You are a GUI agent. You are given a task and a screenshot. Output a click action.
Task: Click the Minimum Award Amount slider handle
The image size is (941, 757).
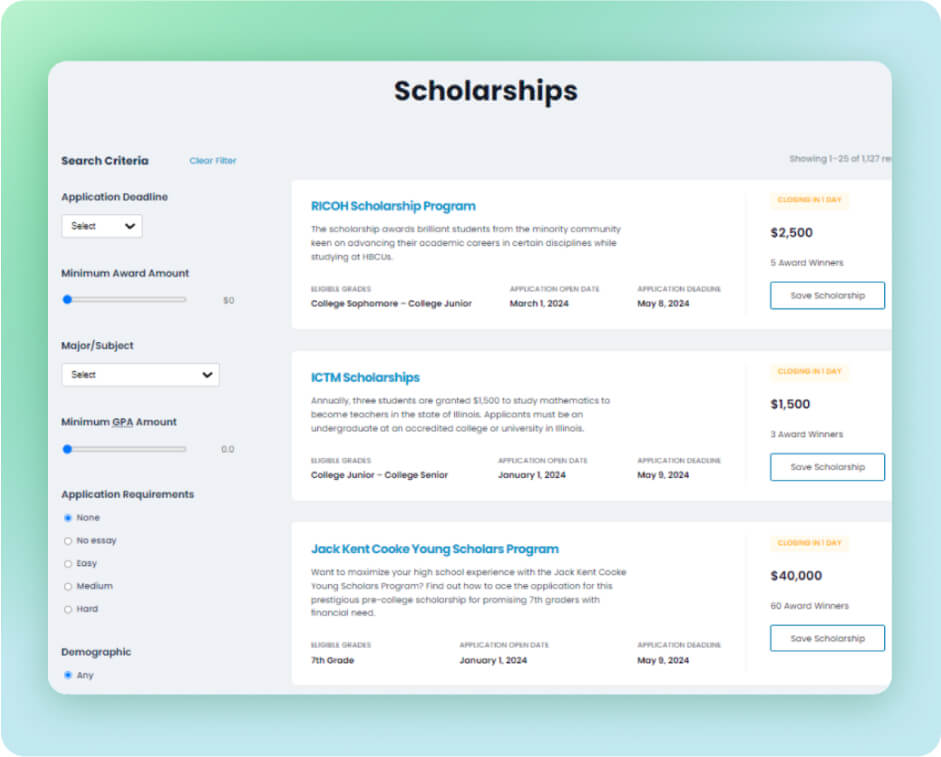tap(67, 299)
